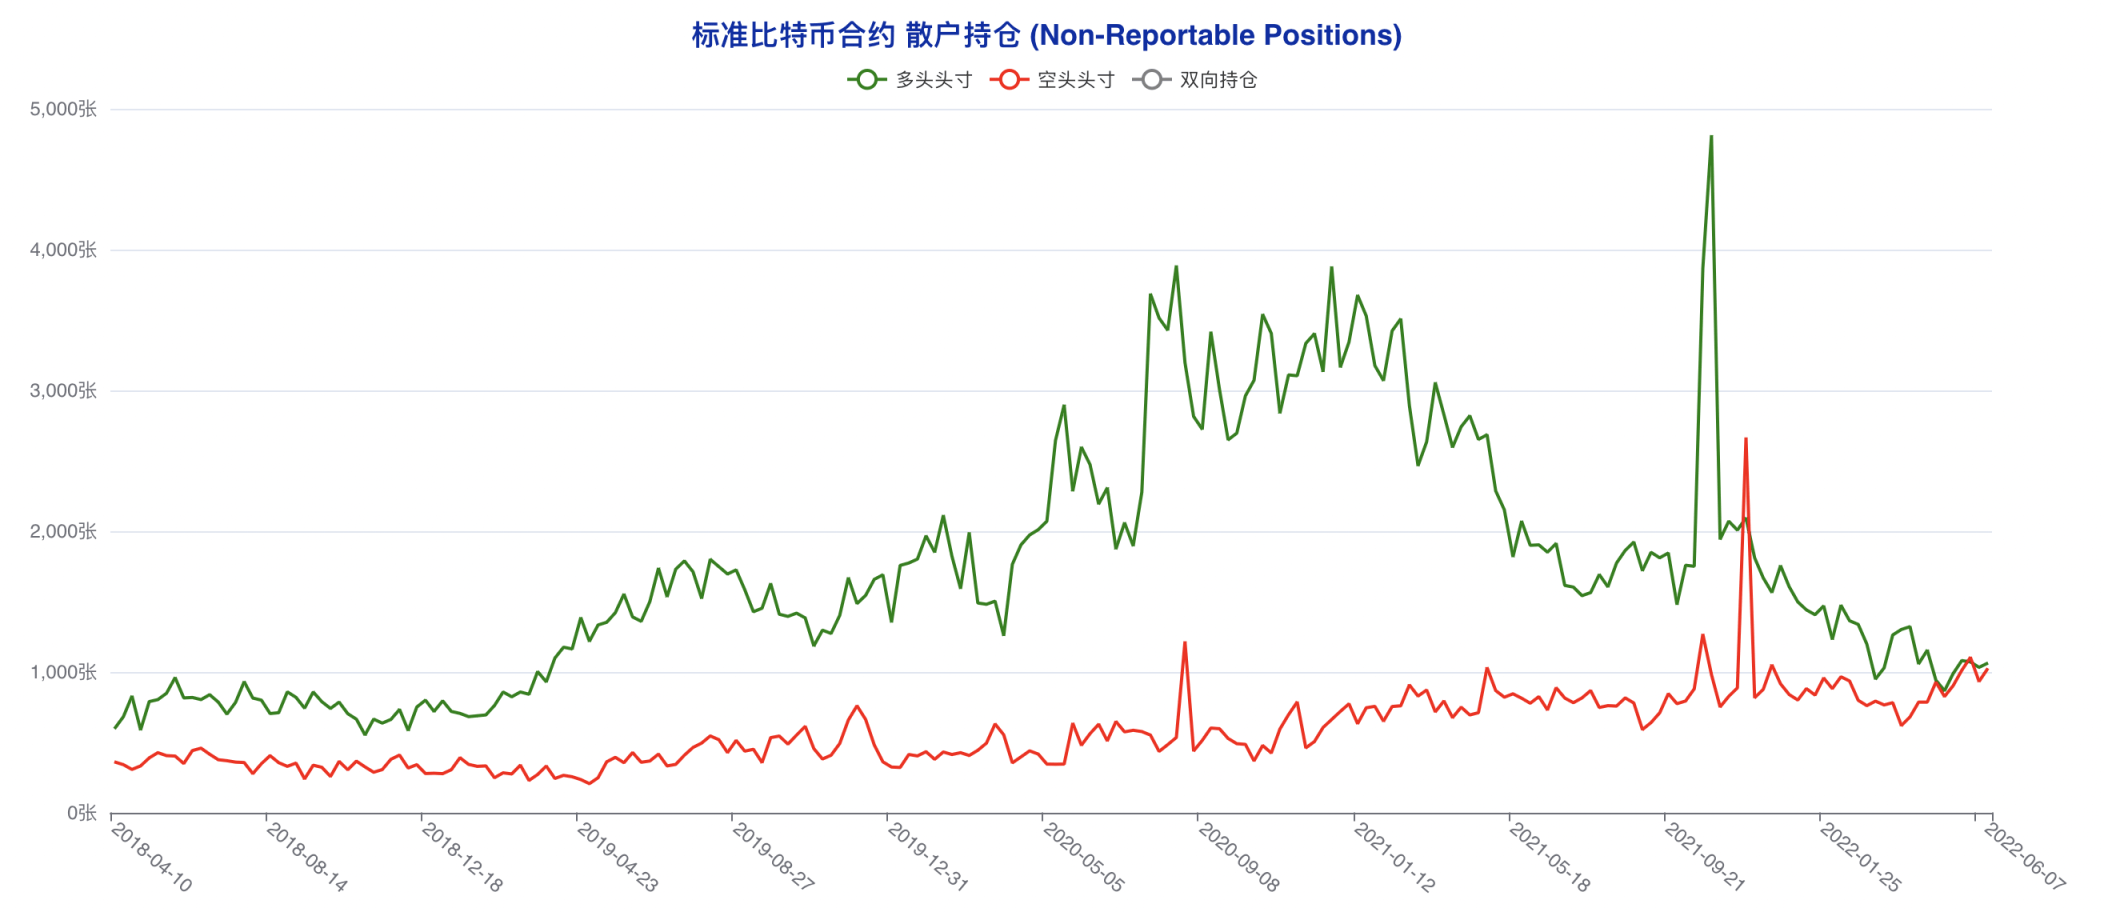Click the 2020-09-08 date label
Viewport: 2104px width, 912px height.
point(1239,857)
